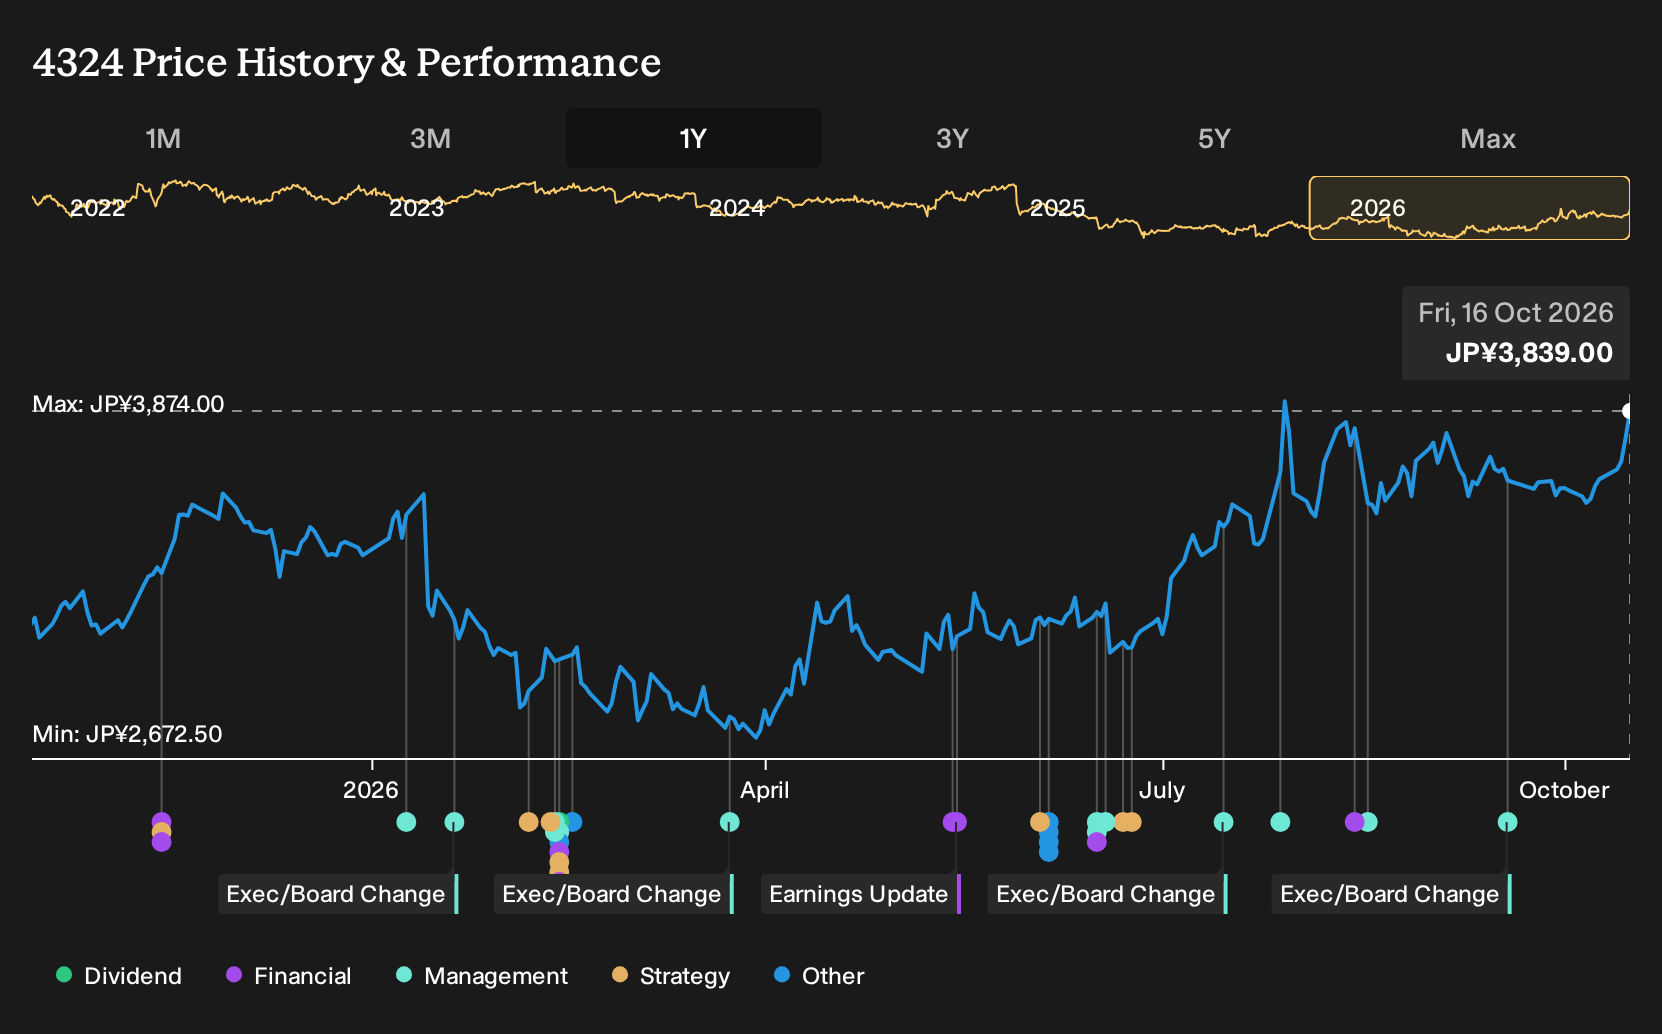Choose the 3Y range tab
1662x1034 pixels.
(x=952, y=138)
